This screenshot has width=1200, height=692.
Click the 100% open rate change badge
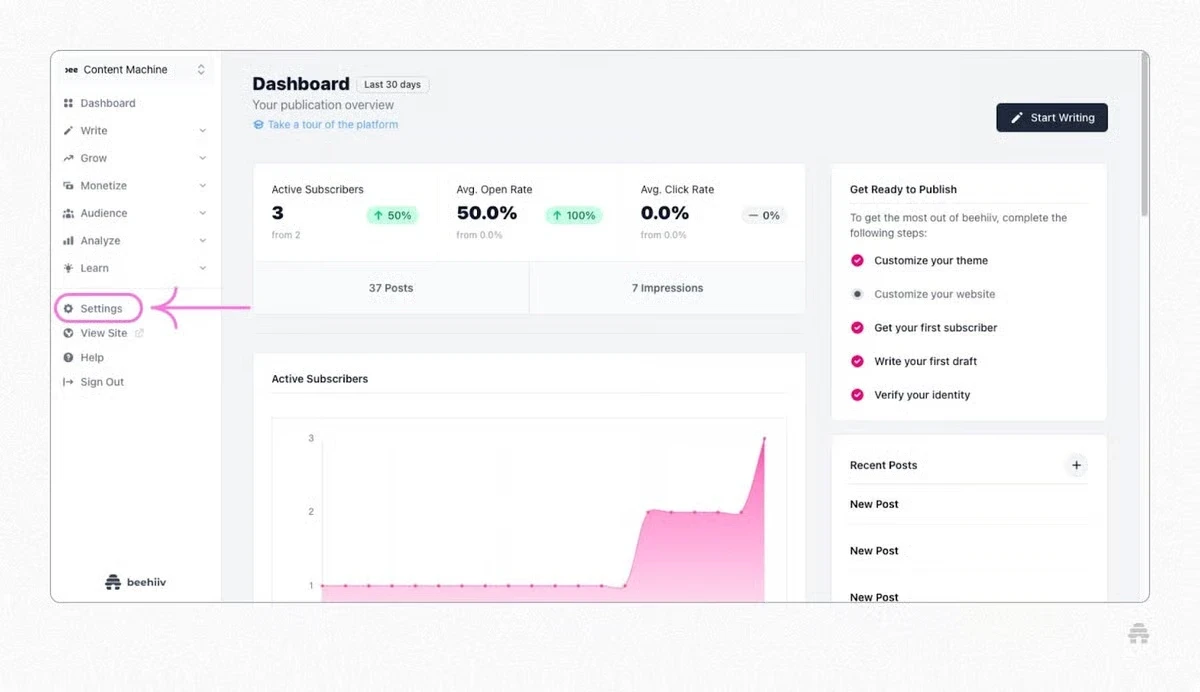[574, 215]
